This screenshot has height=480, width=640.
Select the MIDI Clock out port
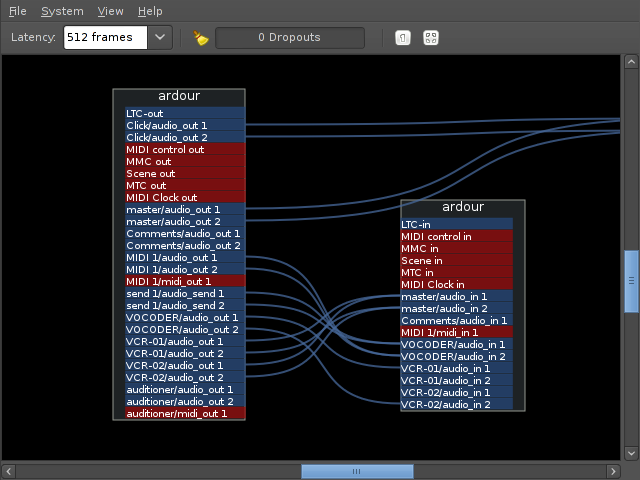coord(185,198)
